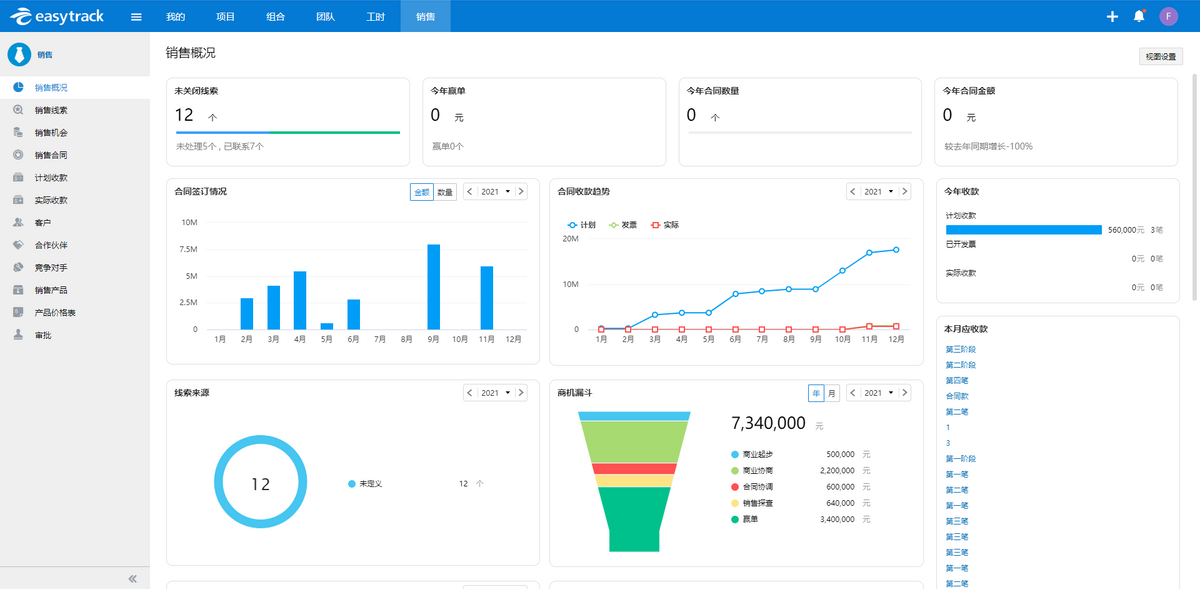This screenshot has height=589, width=1200.
Task: Open 客户 in the sidebar
Action: tap(42, 222)
